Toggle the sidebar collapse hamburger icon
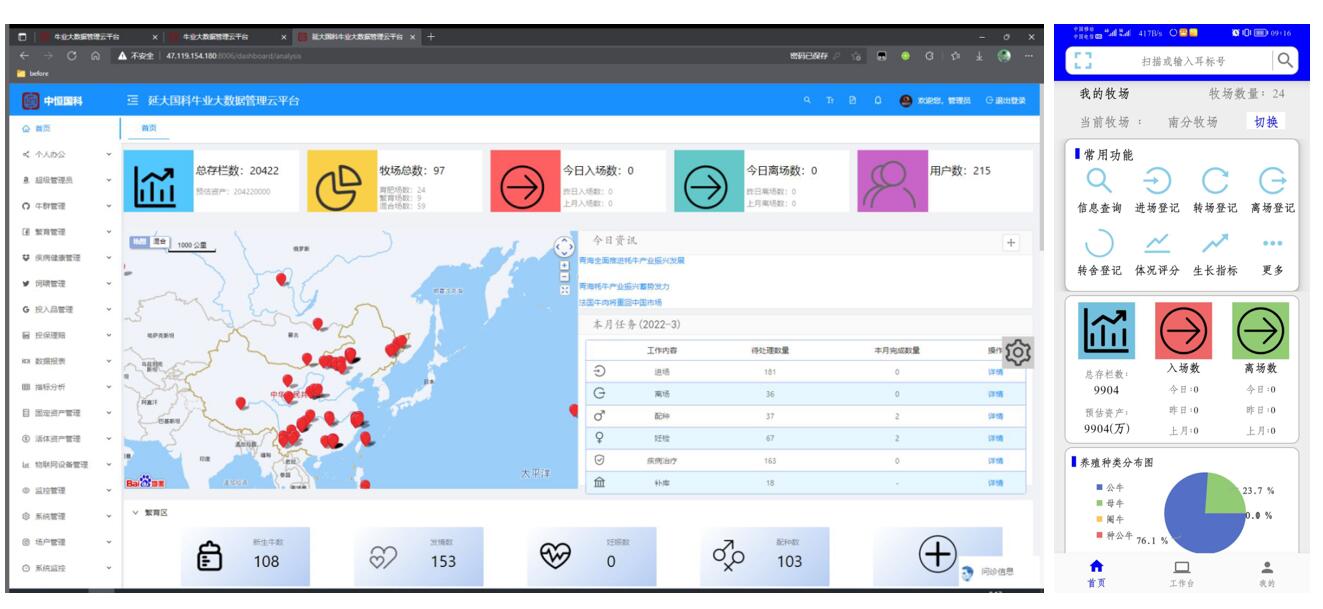Screen dimensions: 1323x609 click(132, 100)
